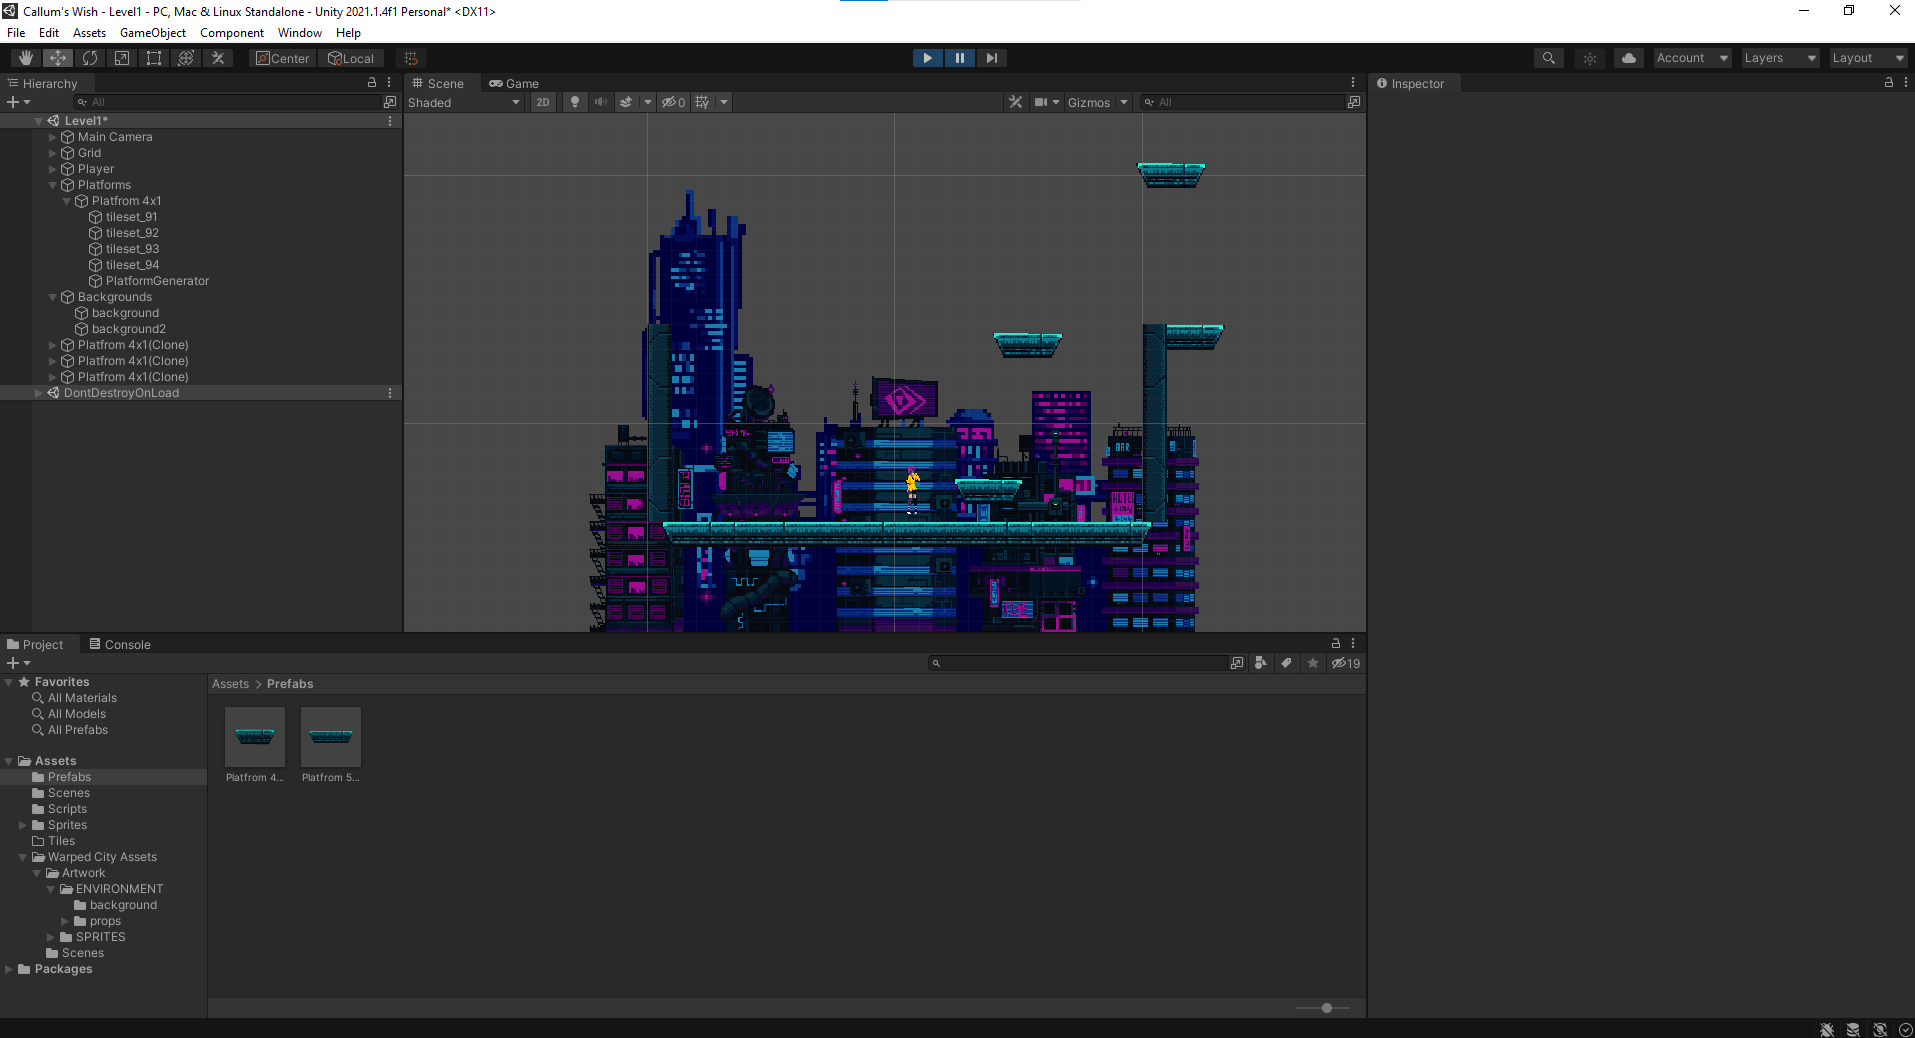Open Project panel more options menu

pos(1353,643)
